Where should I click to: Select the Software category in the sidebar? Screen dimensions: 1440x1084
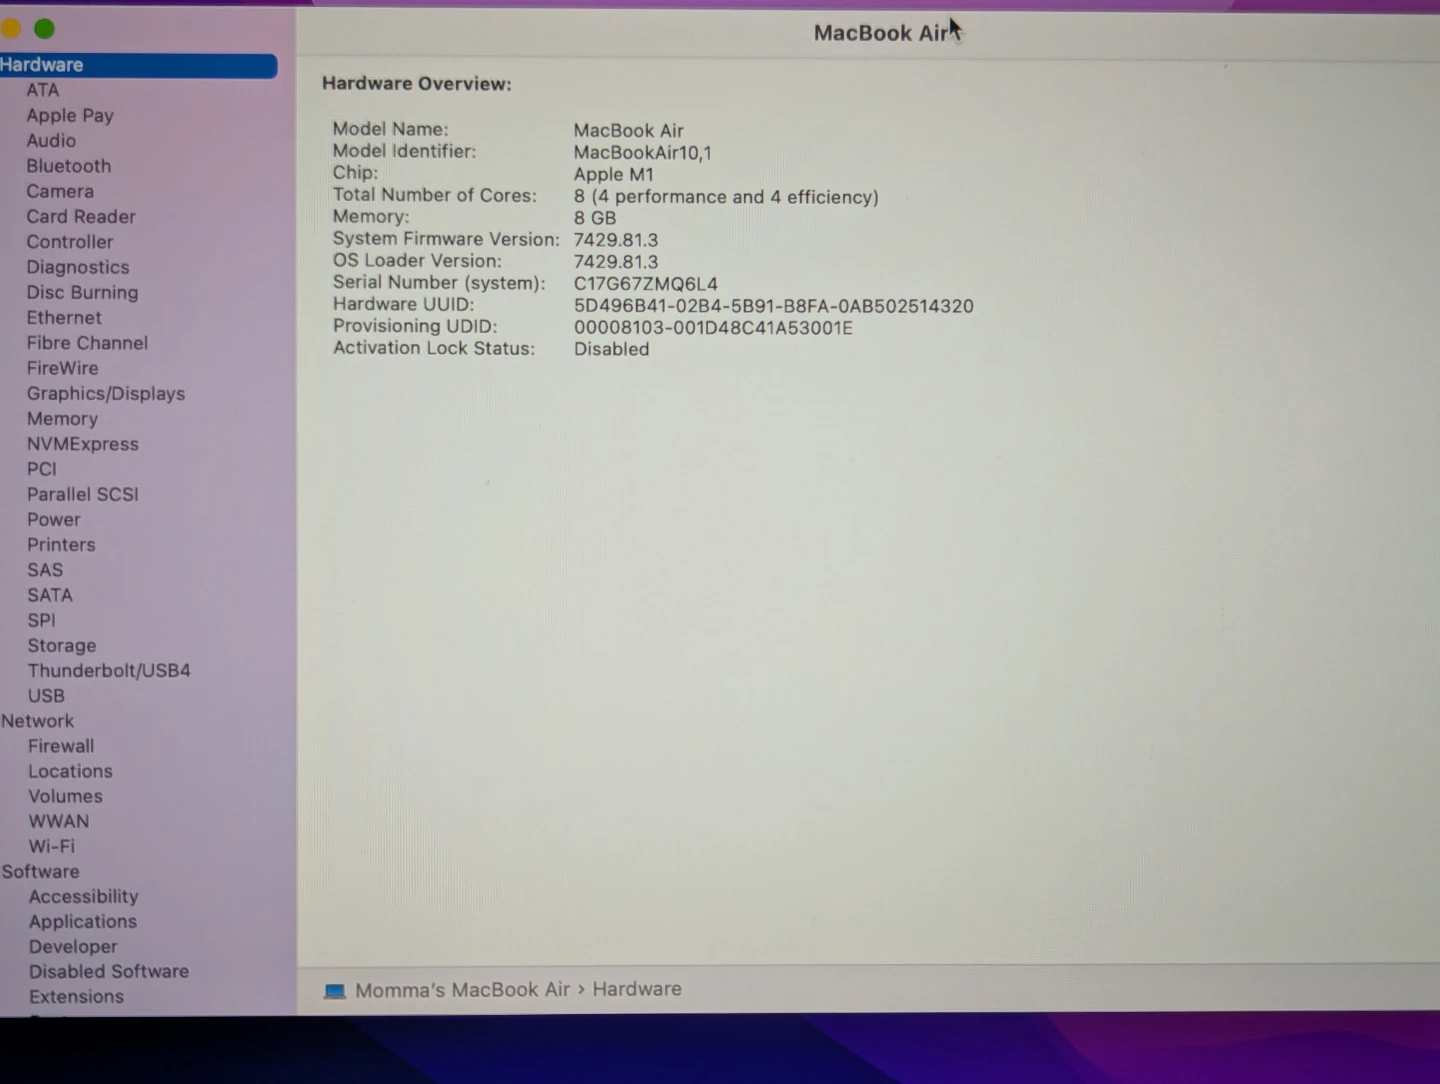click(x=40, y=871)
